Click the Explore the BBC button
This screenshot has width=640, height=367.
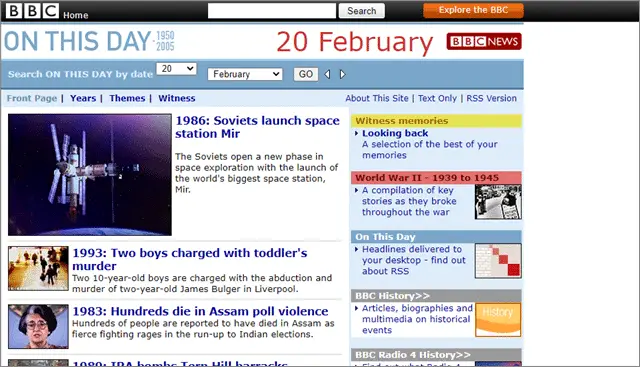tap(473, 10)
